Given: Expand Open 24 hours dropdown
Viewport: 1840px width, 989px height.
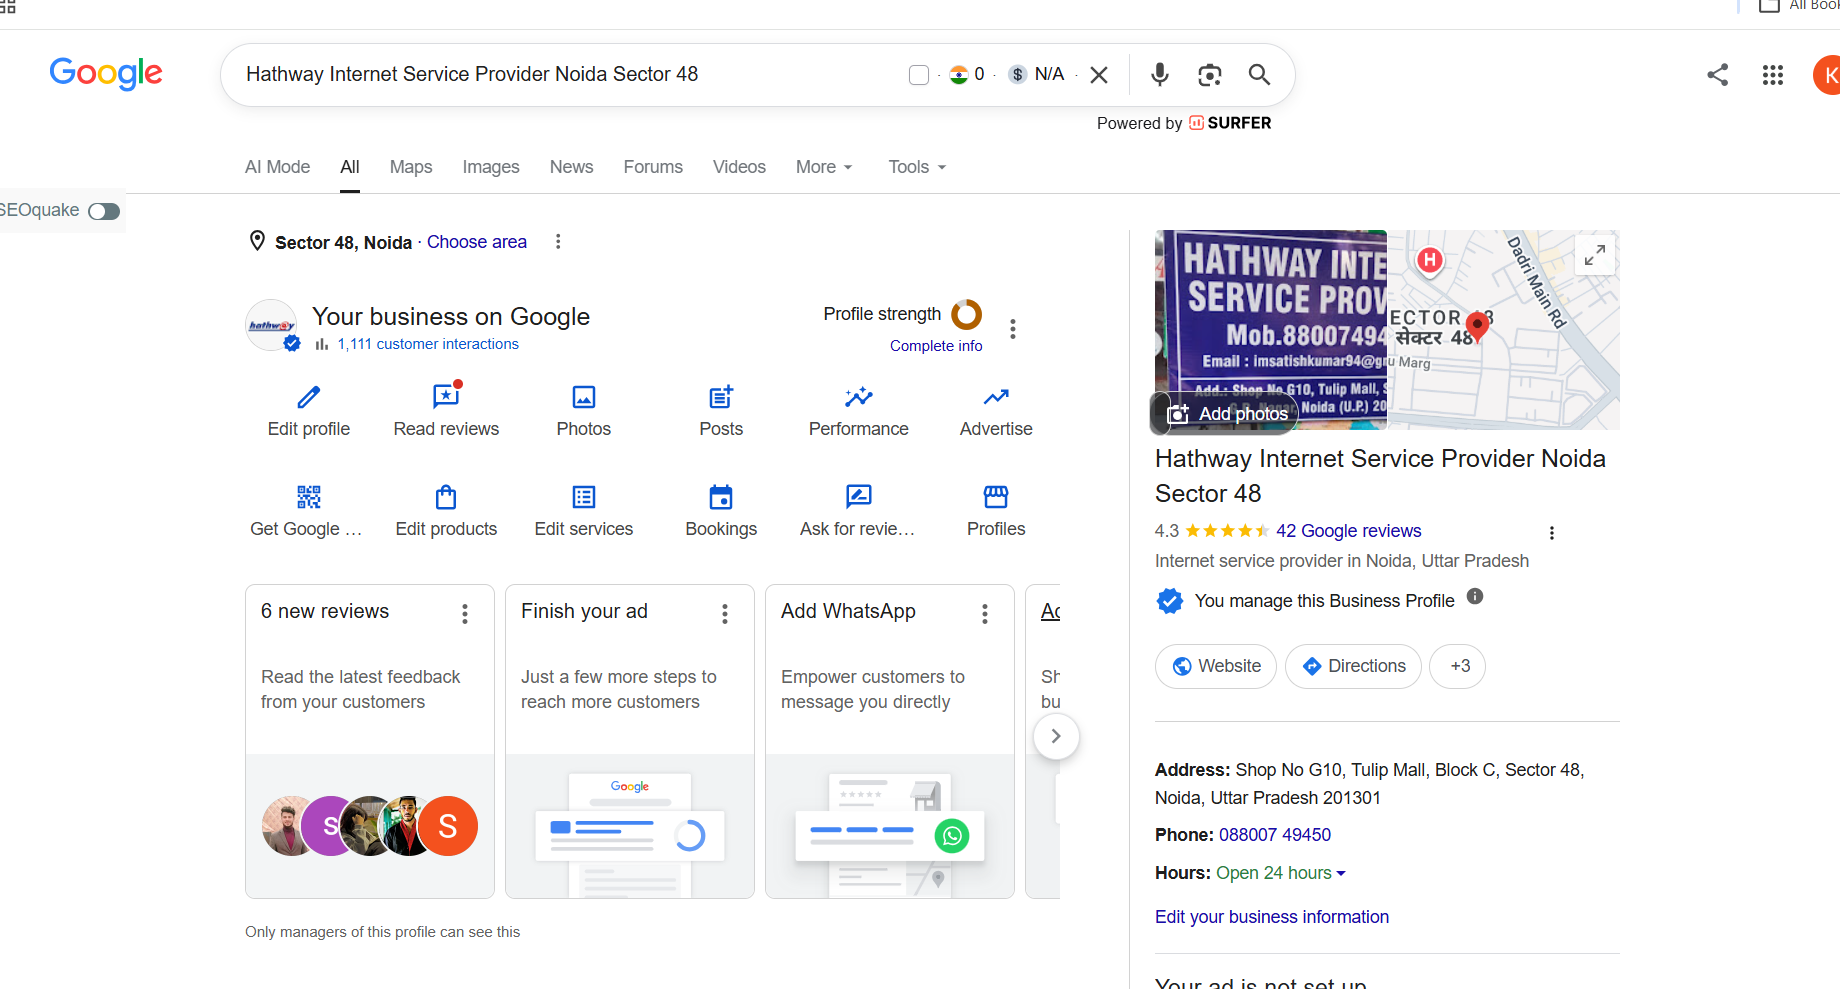Looking at the screenshot, I should coord(1281,873).
